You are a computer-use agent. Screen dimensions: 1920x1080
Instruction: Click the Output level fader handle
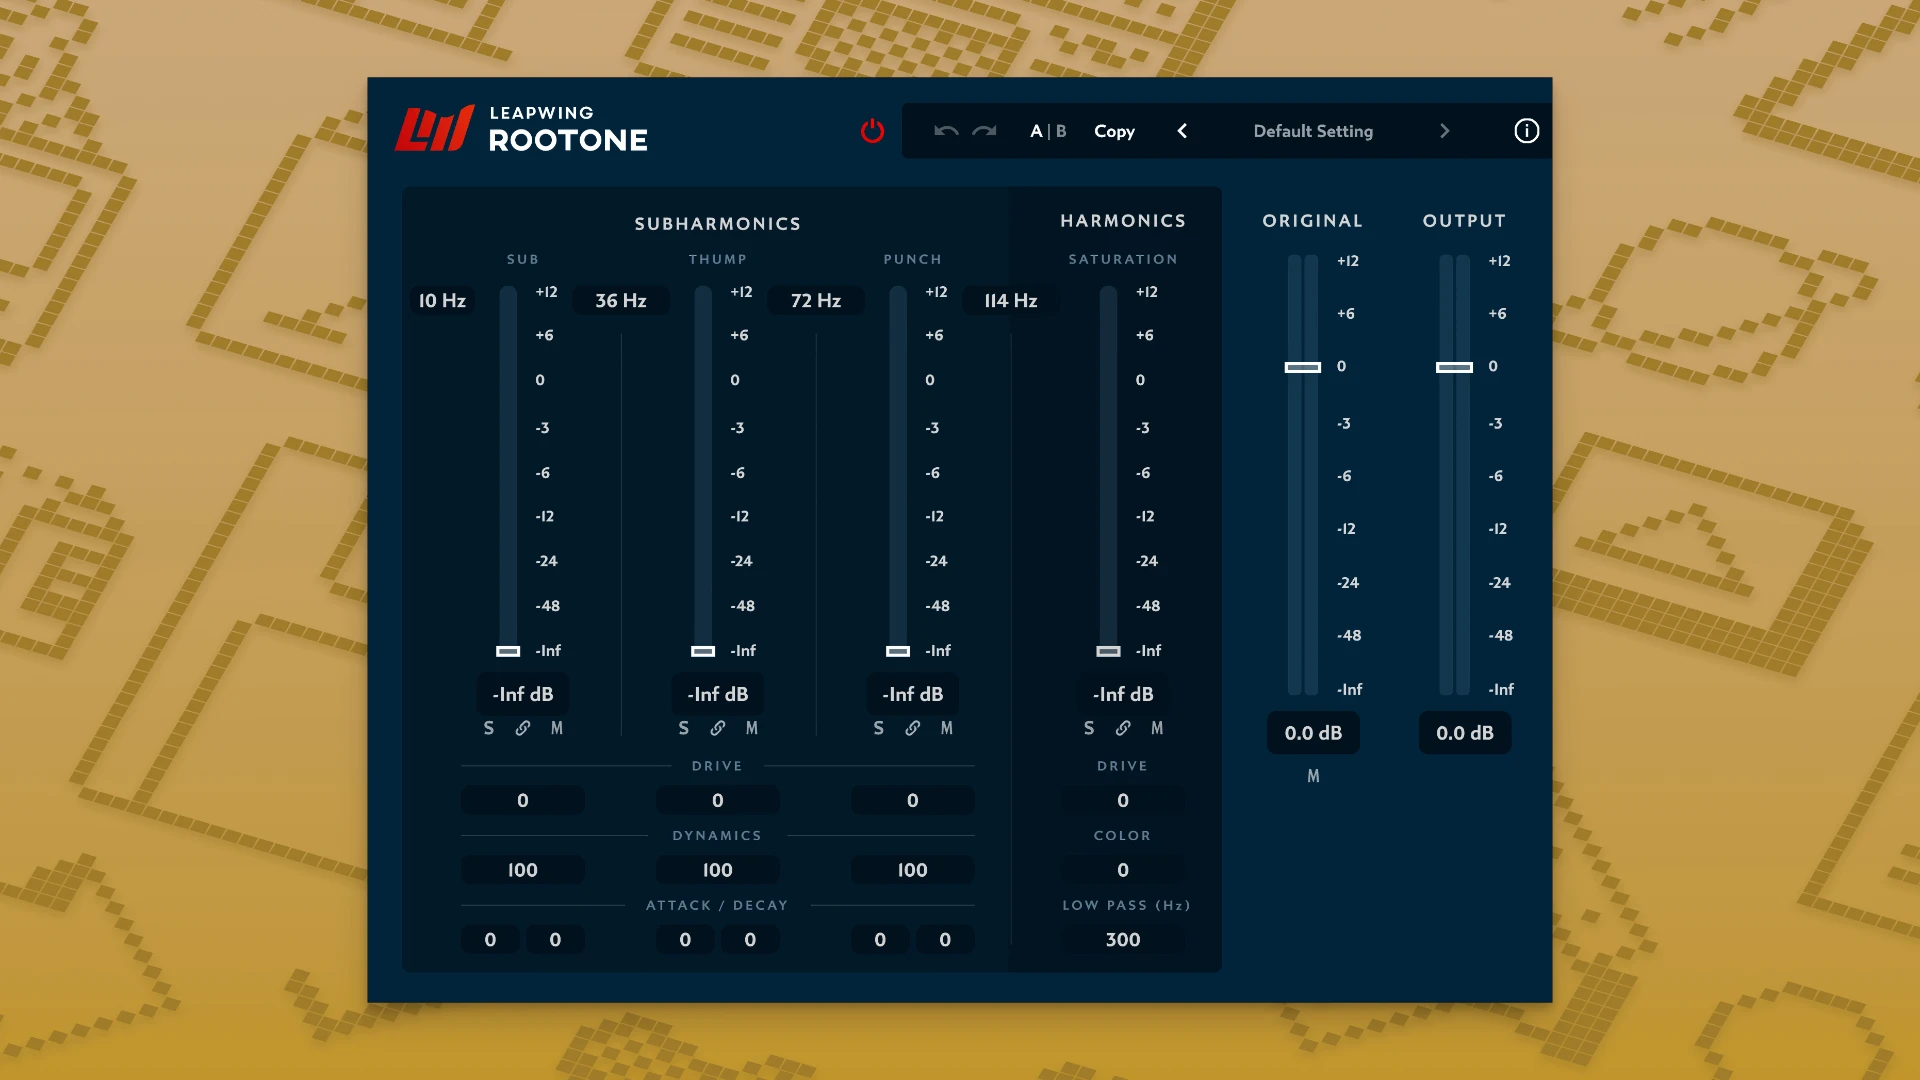(1454, 367)
